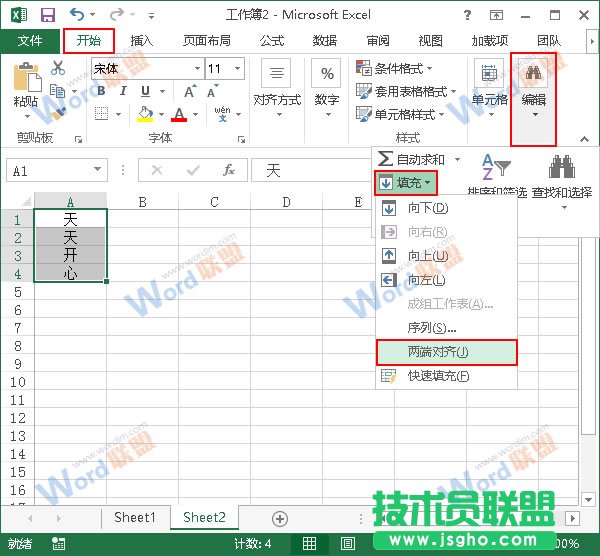
Task: Redo the last undone action
Action: (x=117, y=15)
